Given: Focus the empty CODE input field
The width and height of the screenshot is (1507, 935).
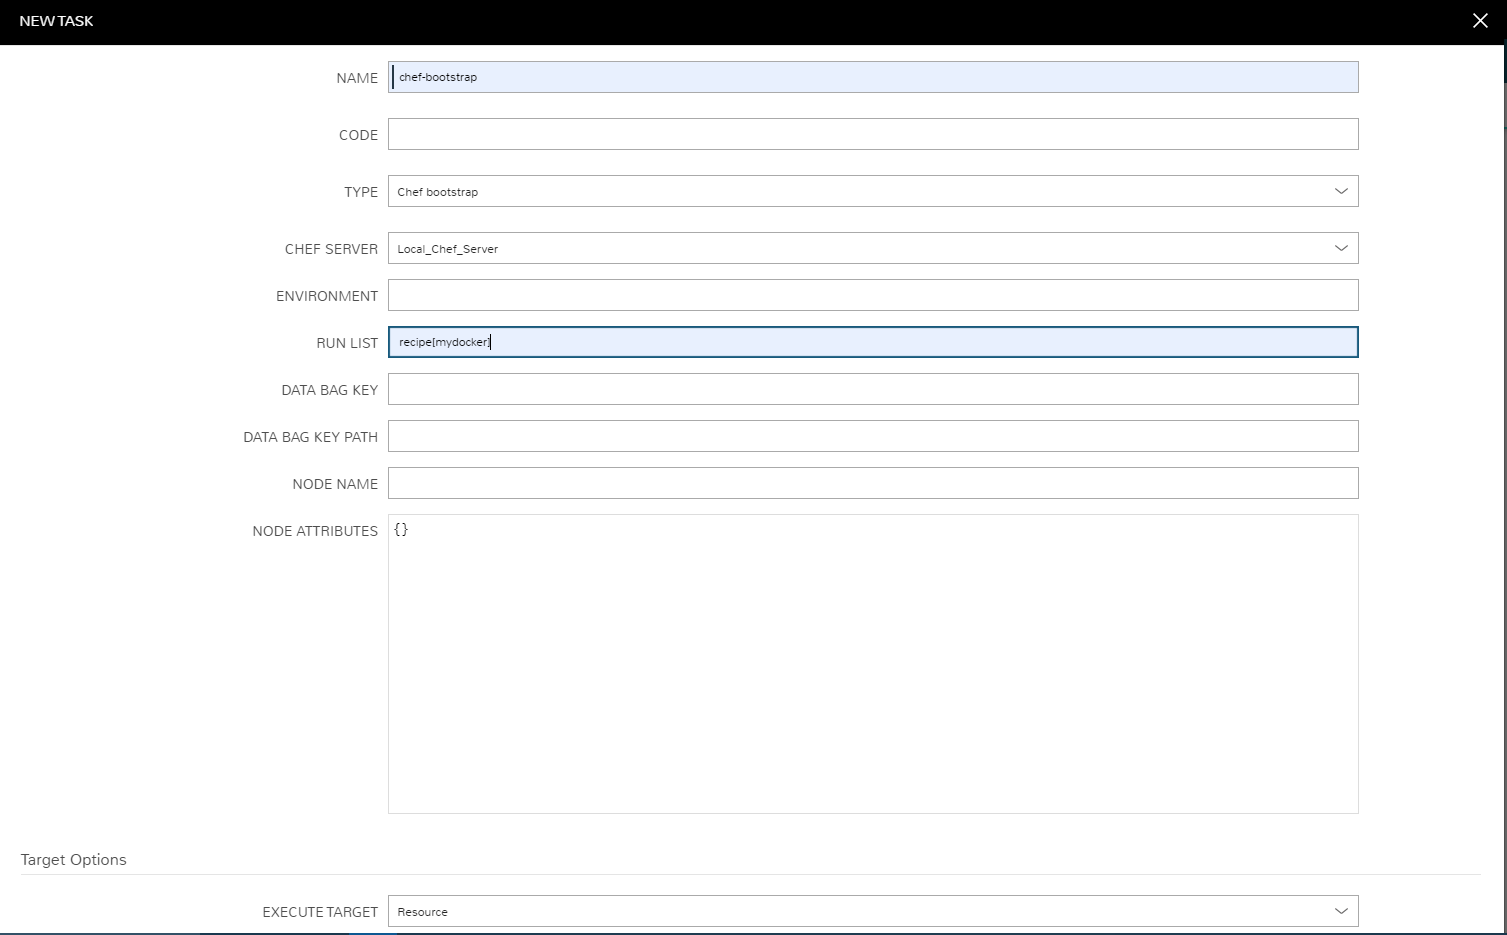Looking at the screenshot, I should pos(873,134).
